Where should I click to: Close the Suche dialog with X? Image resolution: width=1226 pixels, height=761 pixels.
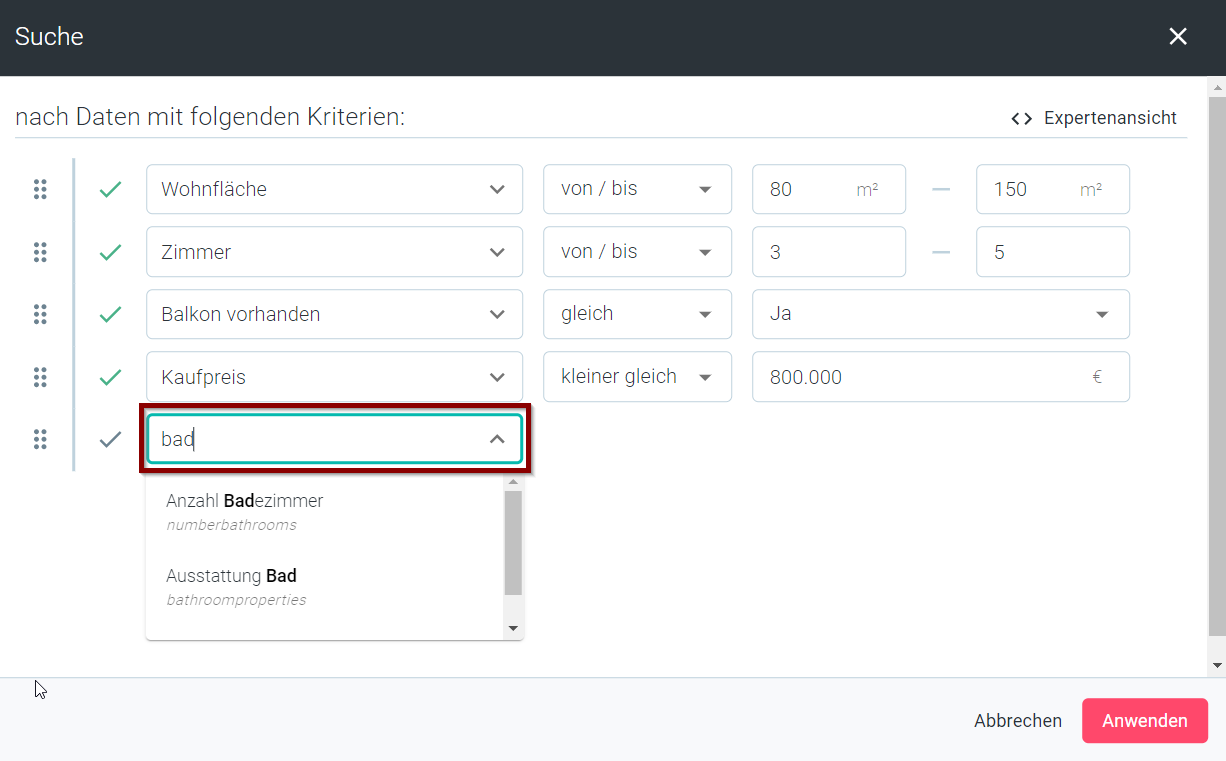tap(1178, 37)
